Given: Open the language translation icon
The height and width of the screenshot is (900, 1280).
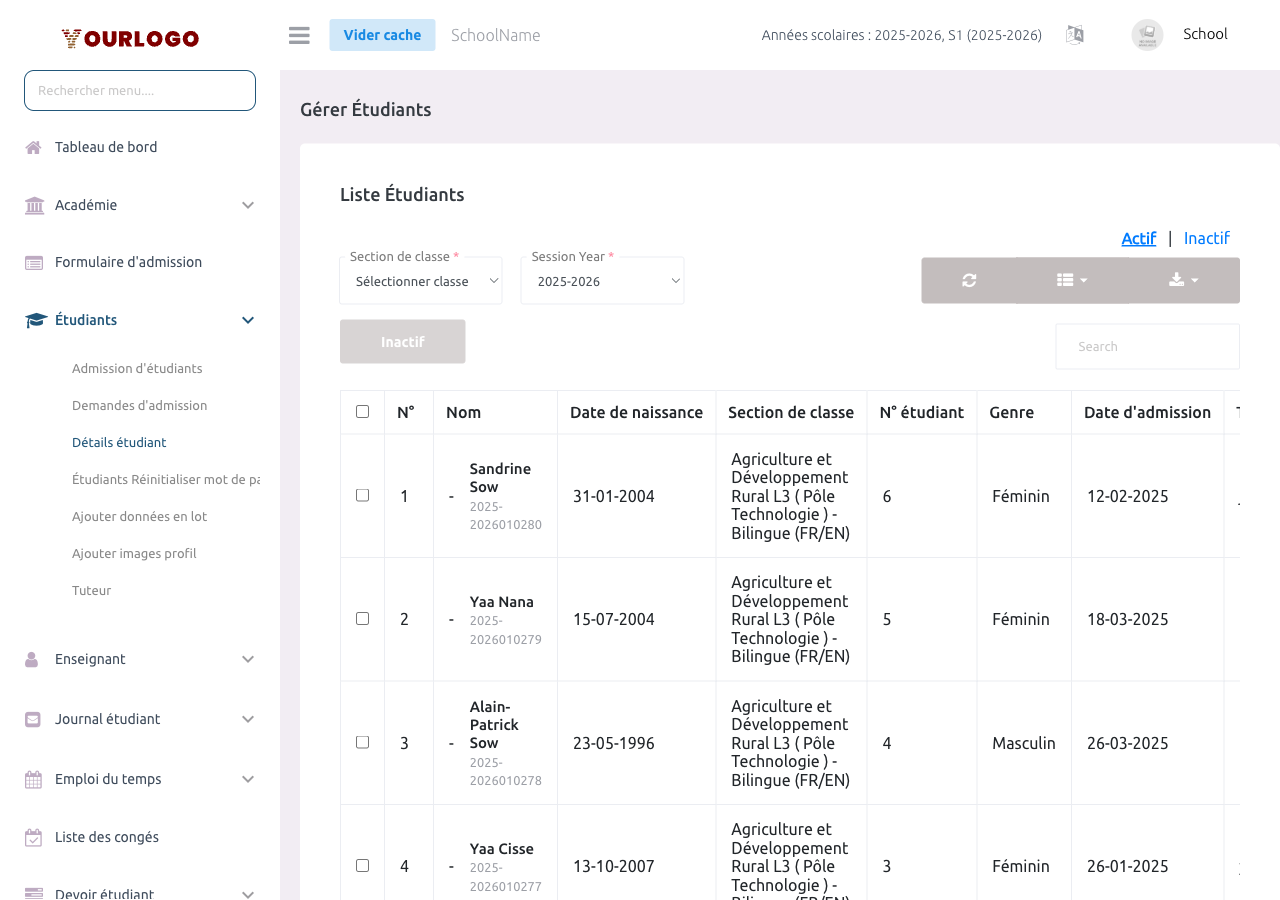Looking at the screenshot, I should coord(1075,35).
